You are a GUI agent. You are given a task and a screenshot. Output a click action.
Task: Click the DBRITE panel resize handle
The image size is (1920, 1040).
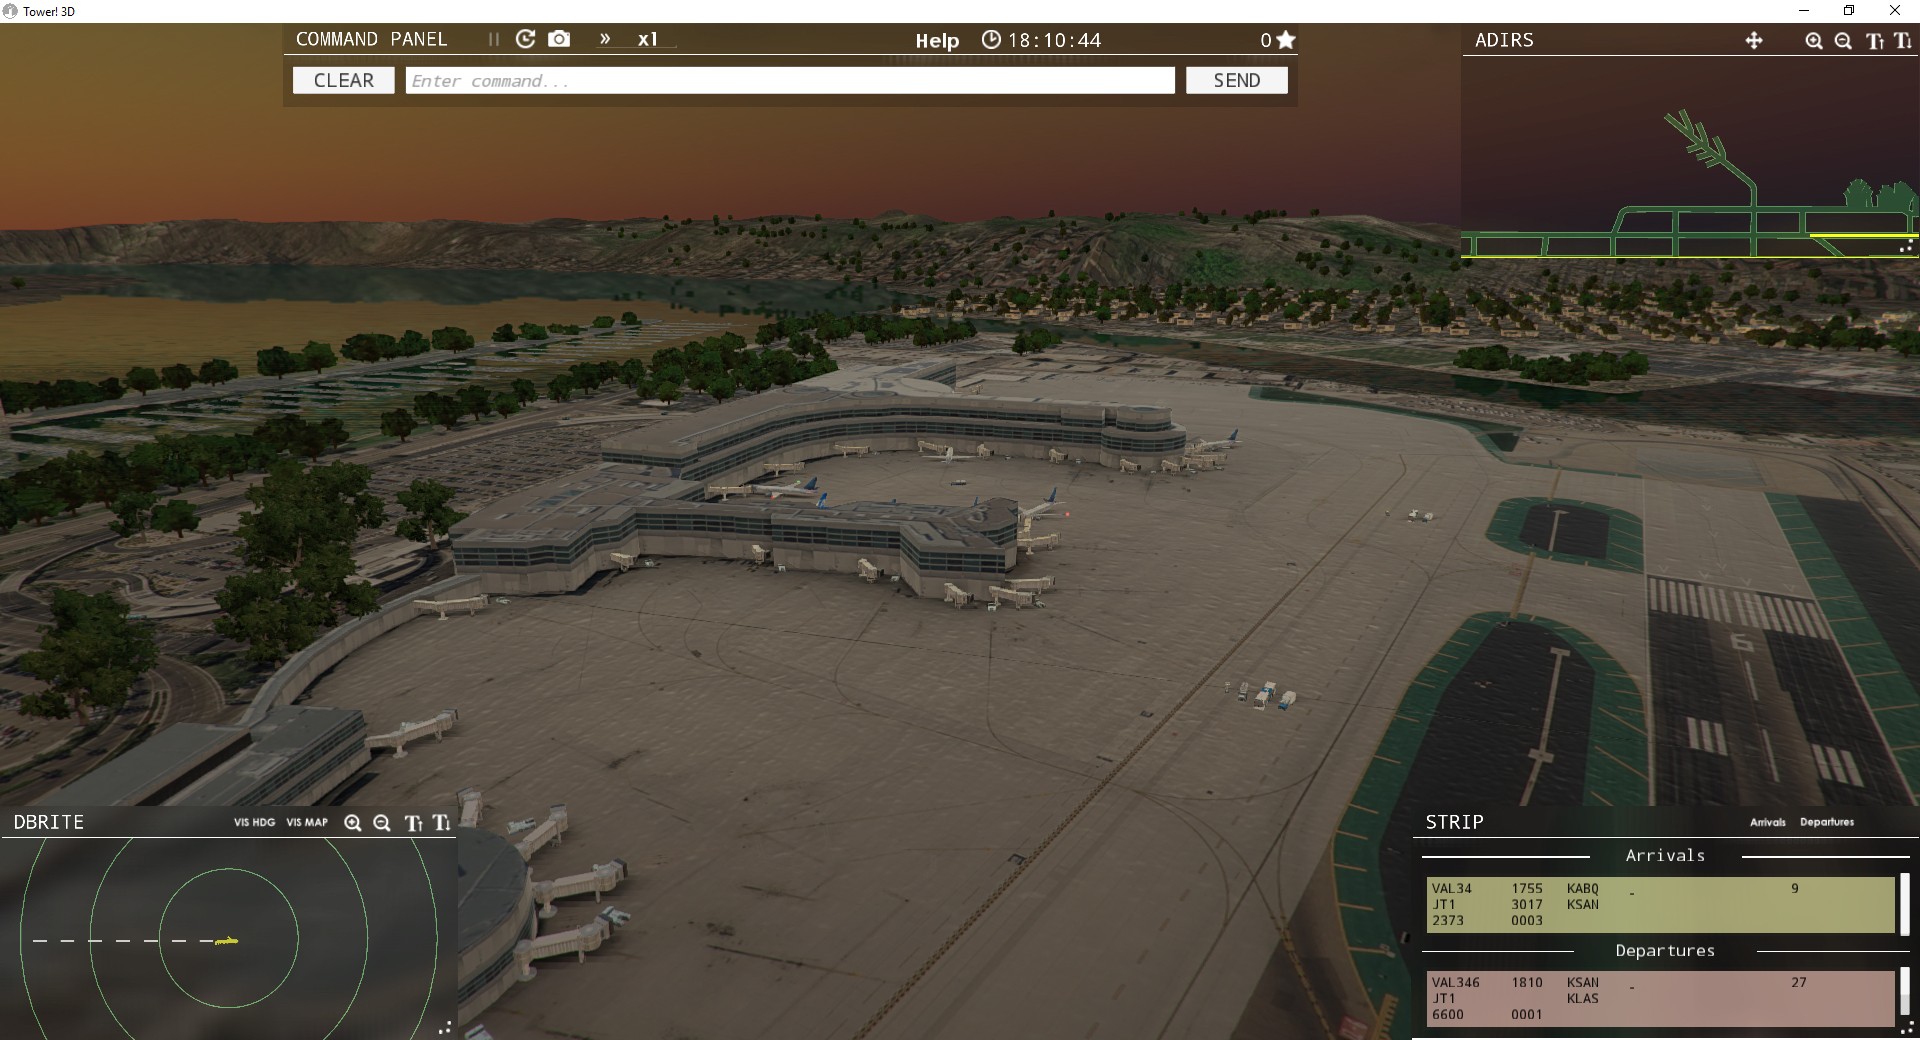coord(445,1027)
